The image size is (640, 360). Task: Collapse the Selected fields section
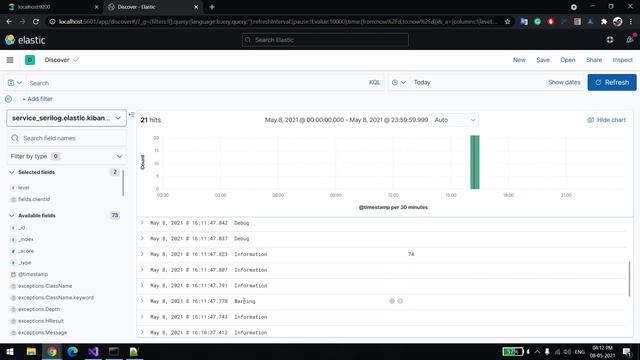pyautogui.click(x=12, y=172)
